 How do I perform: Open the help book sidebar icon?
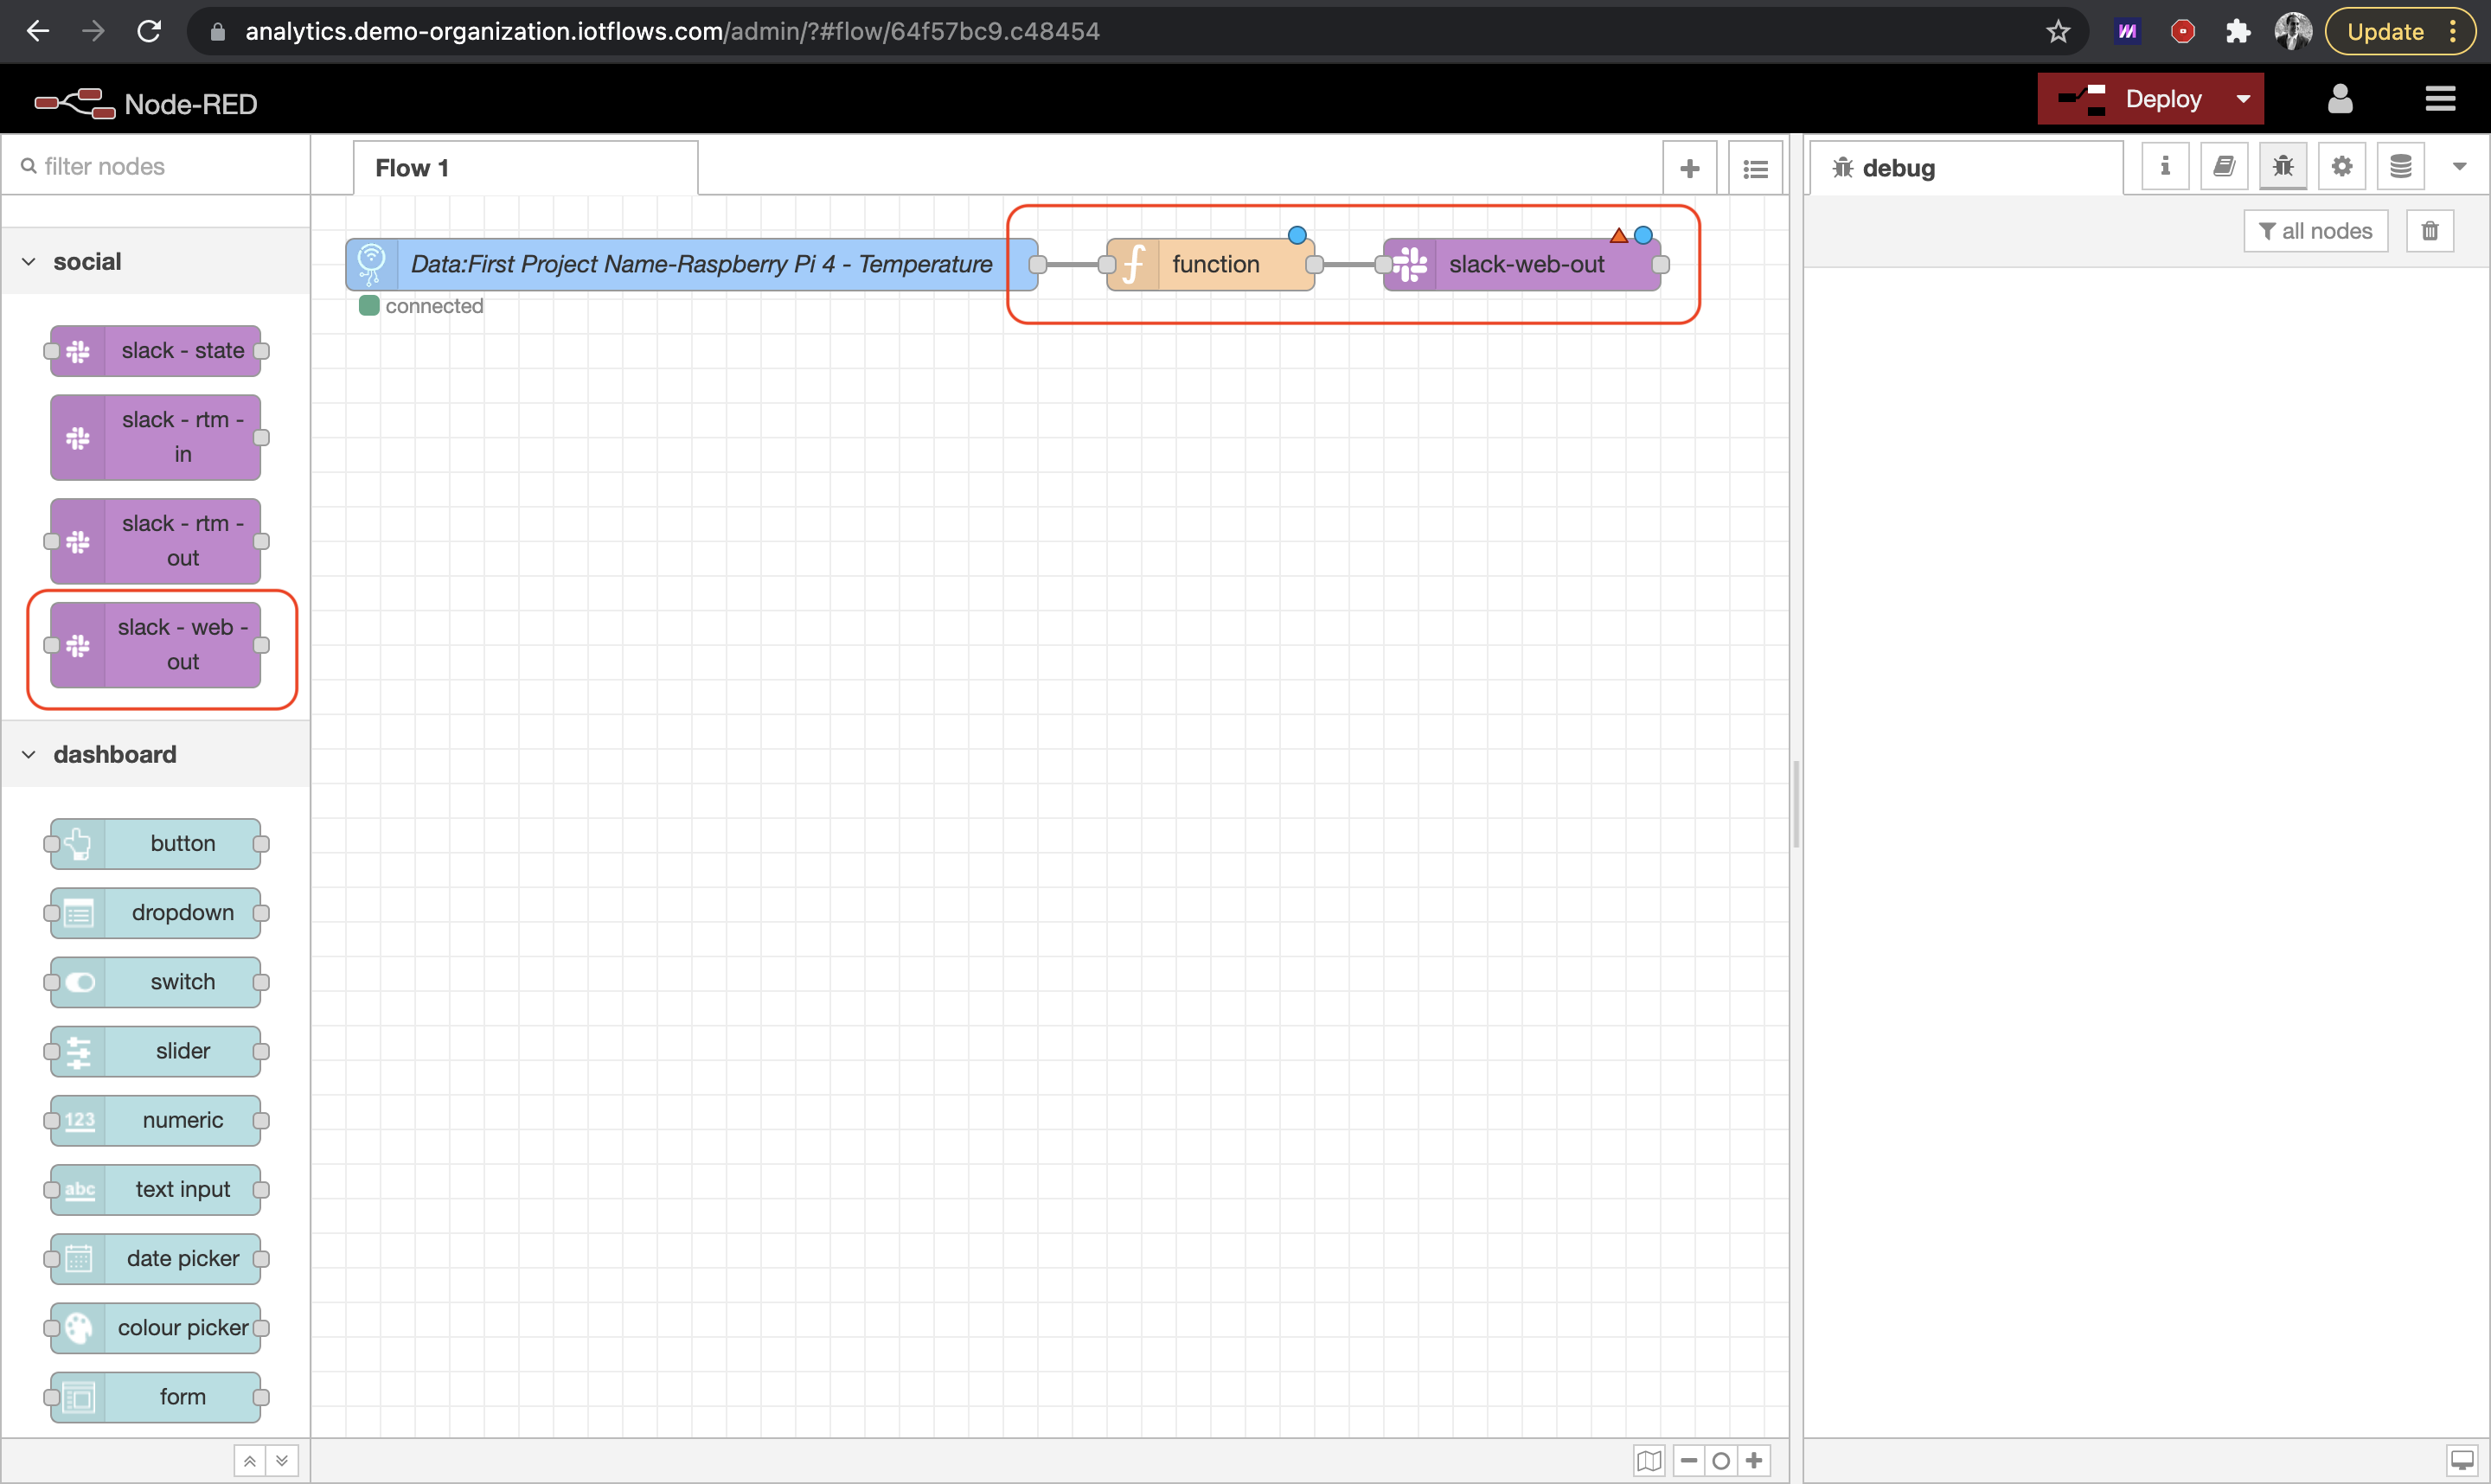click(2224, 166)
